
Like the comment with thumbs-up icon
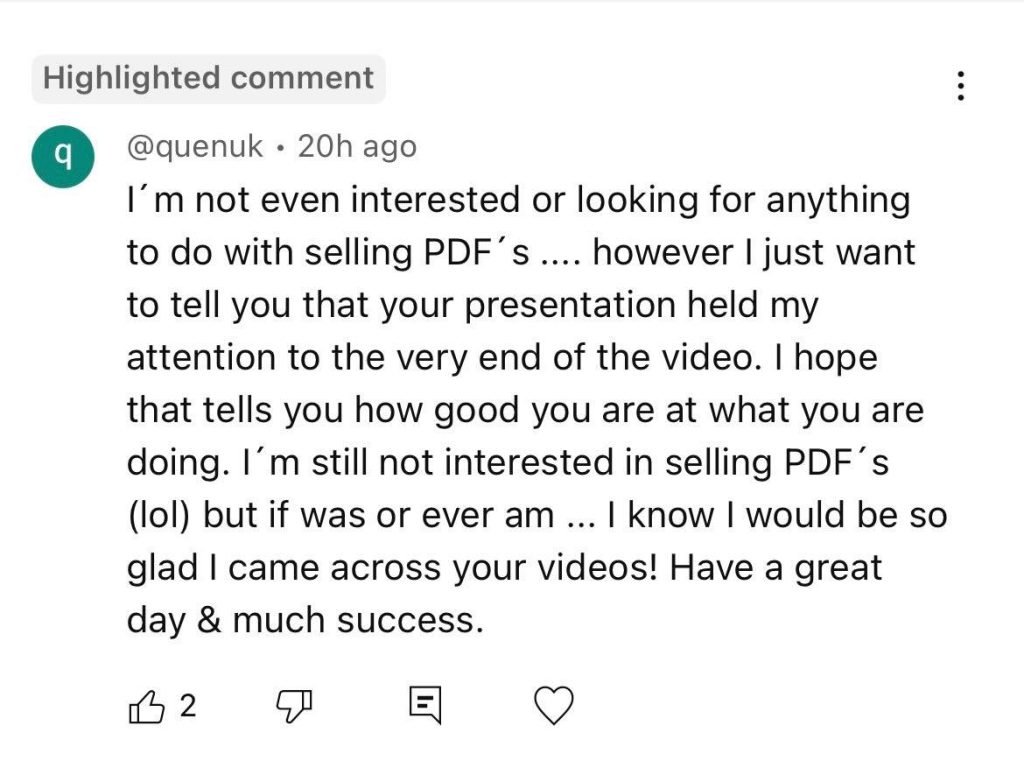146,708
